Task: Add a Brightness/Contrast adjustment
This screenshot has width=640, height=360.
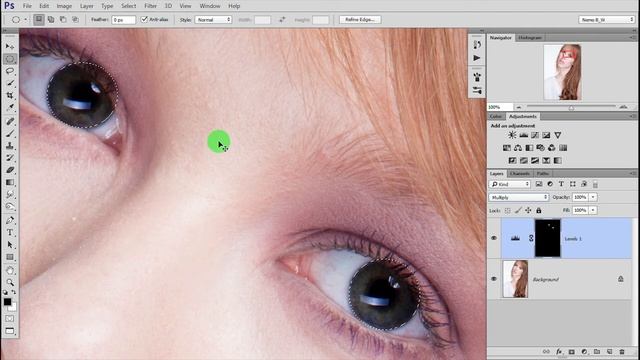Action: pyautogui.click(x=512, y=135)
